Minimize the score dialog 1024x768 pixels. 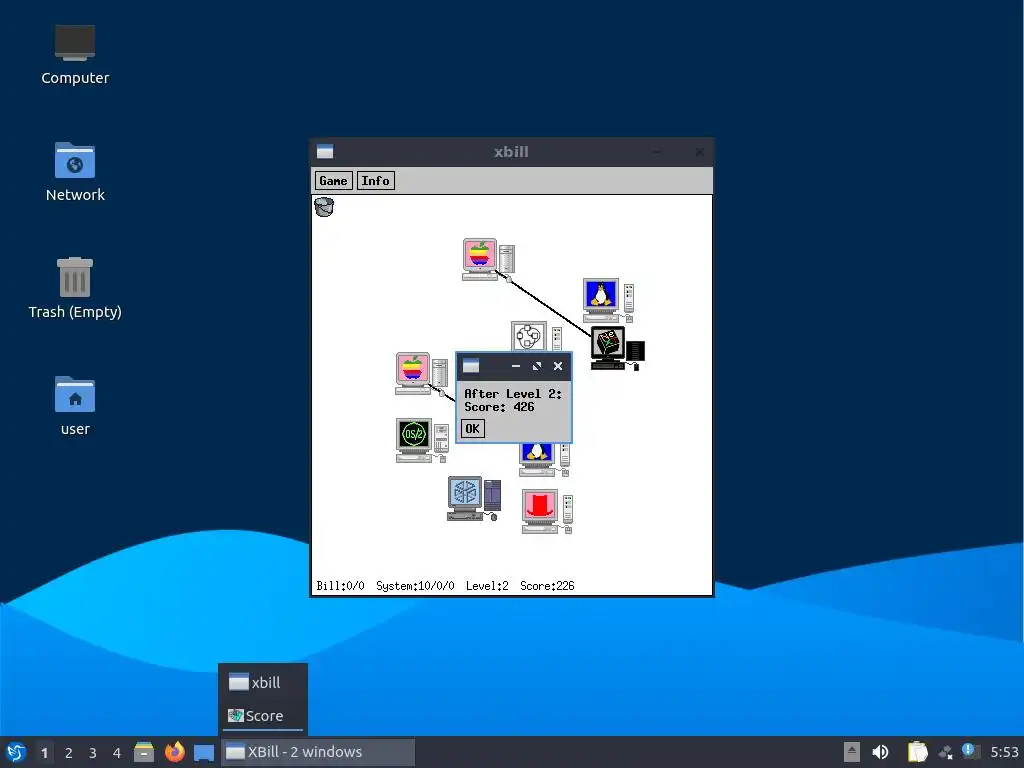tap(516, 366)
